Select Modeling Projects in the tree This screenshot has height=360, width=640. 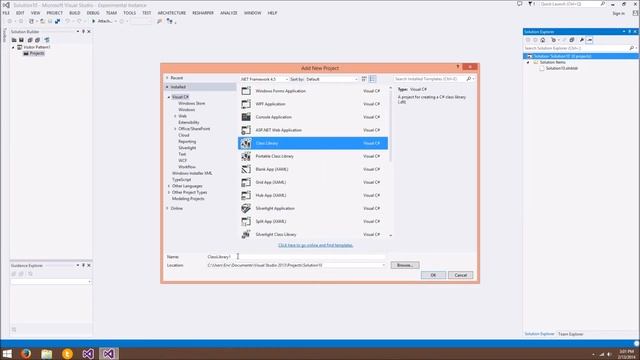click(x=188, y=199)
